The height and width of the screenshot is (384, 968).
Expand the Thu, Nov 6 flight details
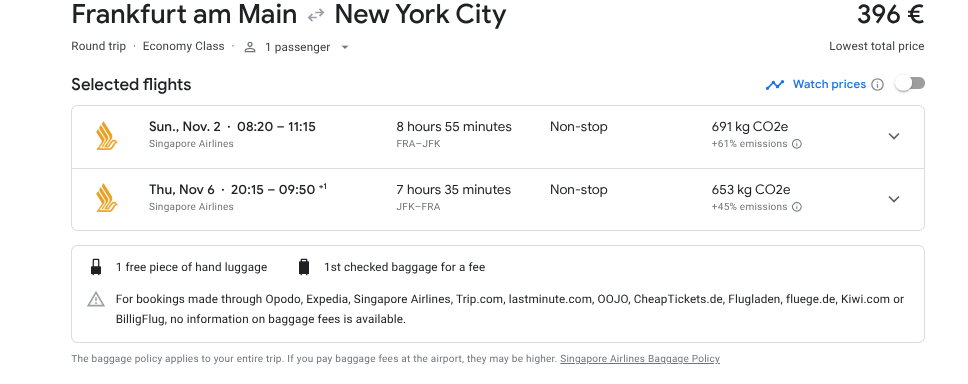894,199
